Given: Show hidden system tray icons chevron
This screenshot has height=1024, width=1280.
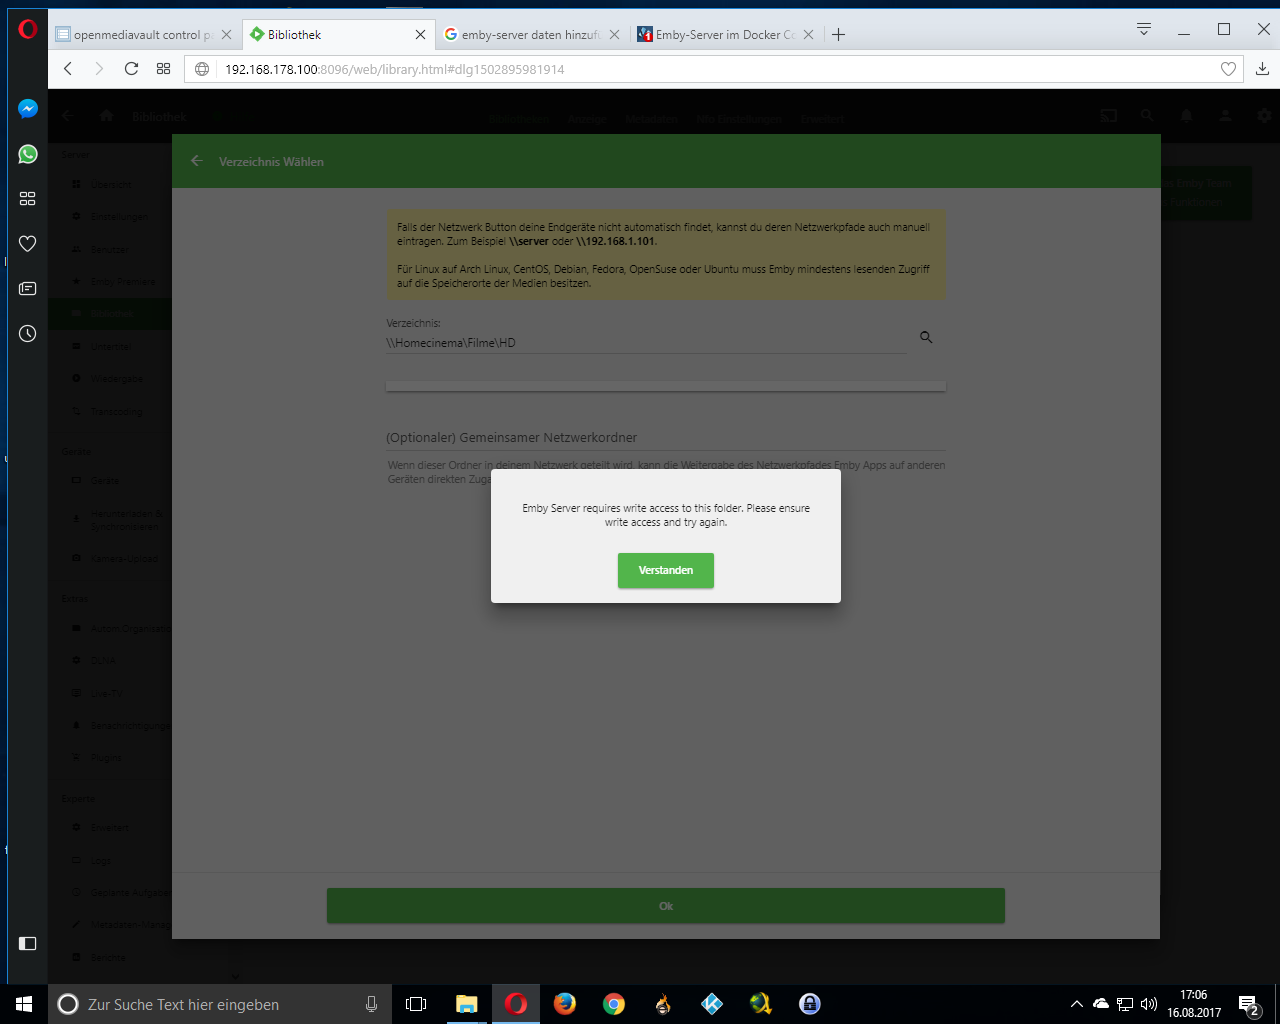Looking at the screenshot, I should pyautogui.click(x=1076, y=1004).
